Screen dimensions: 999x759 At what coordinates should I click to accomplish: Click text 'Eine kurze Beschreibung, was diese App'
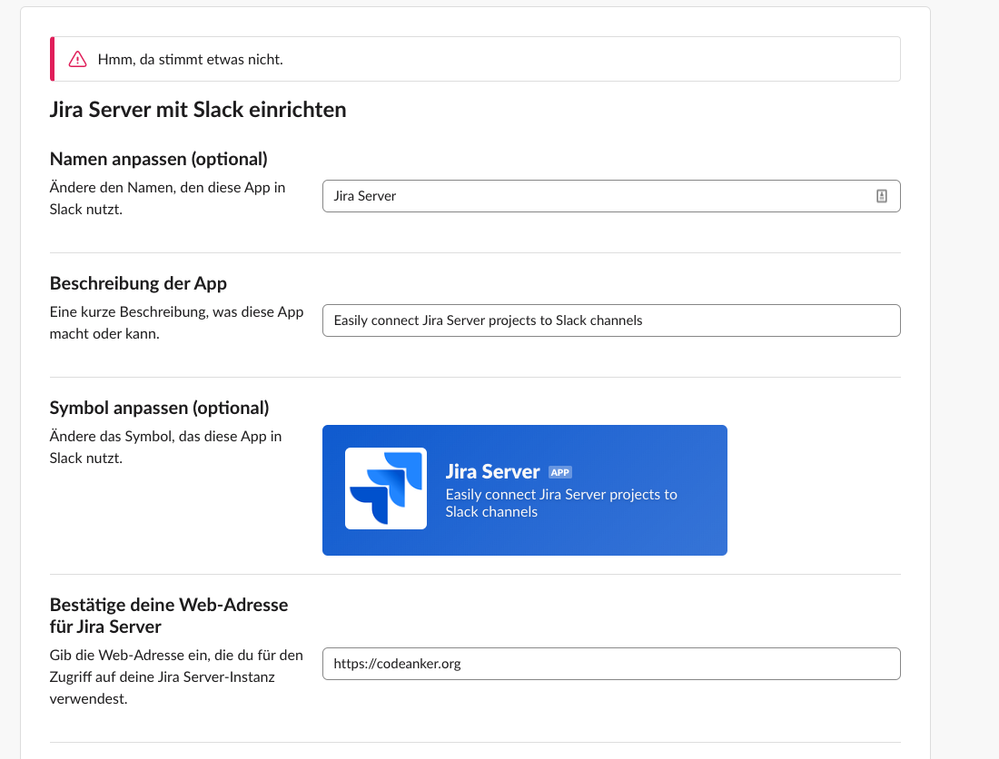coord(176,312)
